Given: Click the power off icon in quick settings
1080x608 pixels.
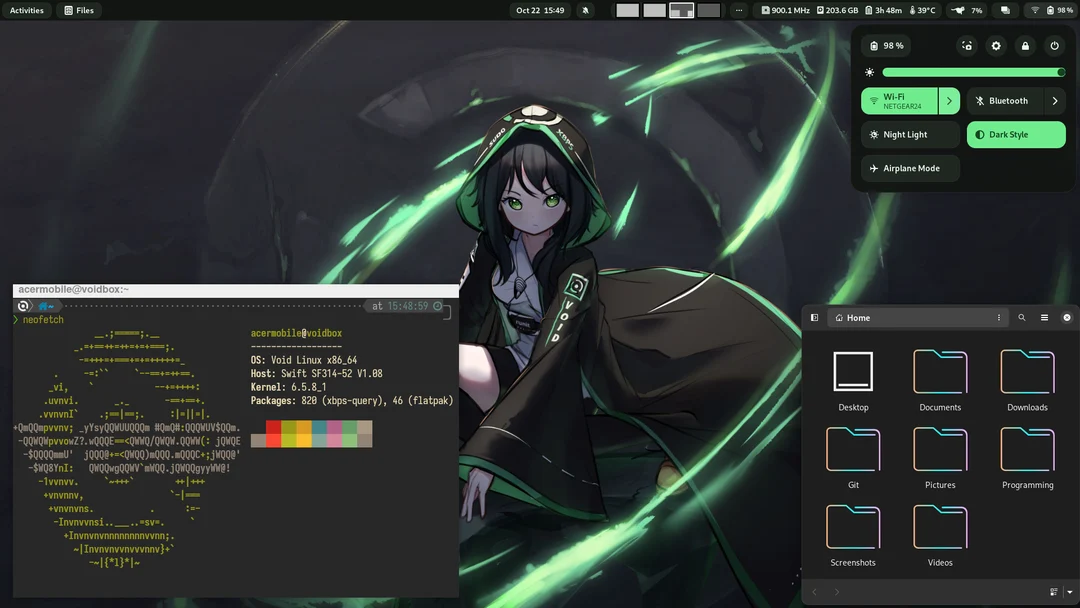Looking at the screenshot, I should click(x=1054, y=45).
